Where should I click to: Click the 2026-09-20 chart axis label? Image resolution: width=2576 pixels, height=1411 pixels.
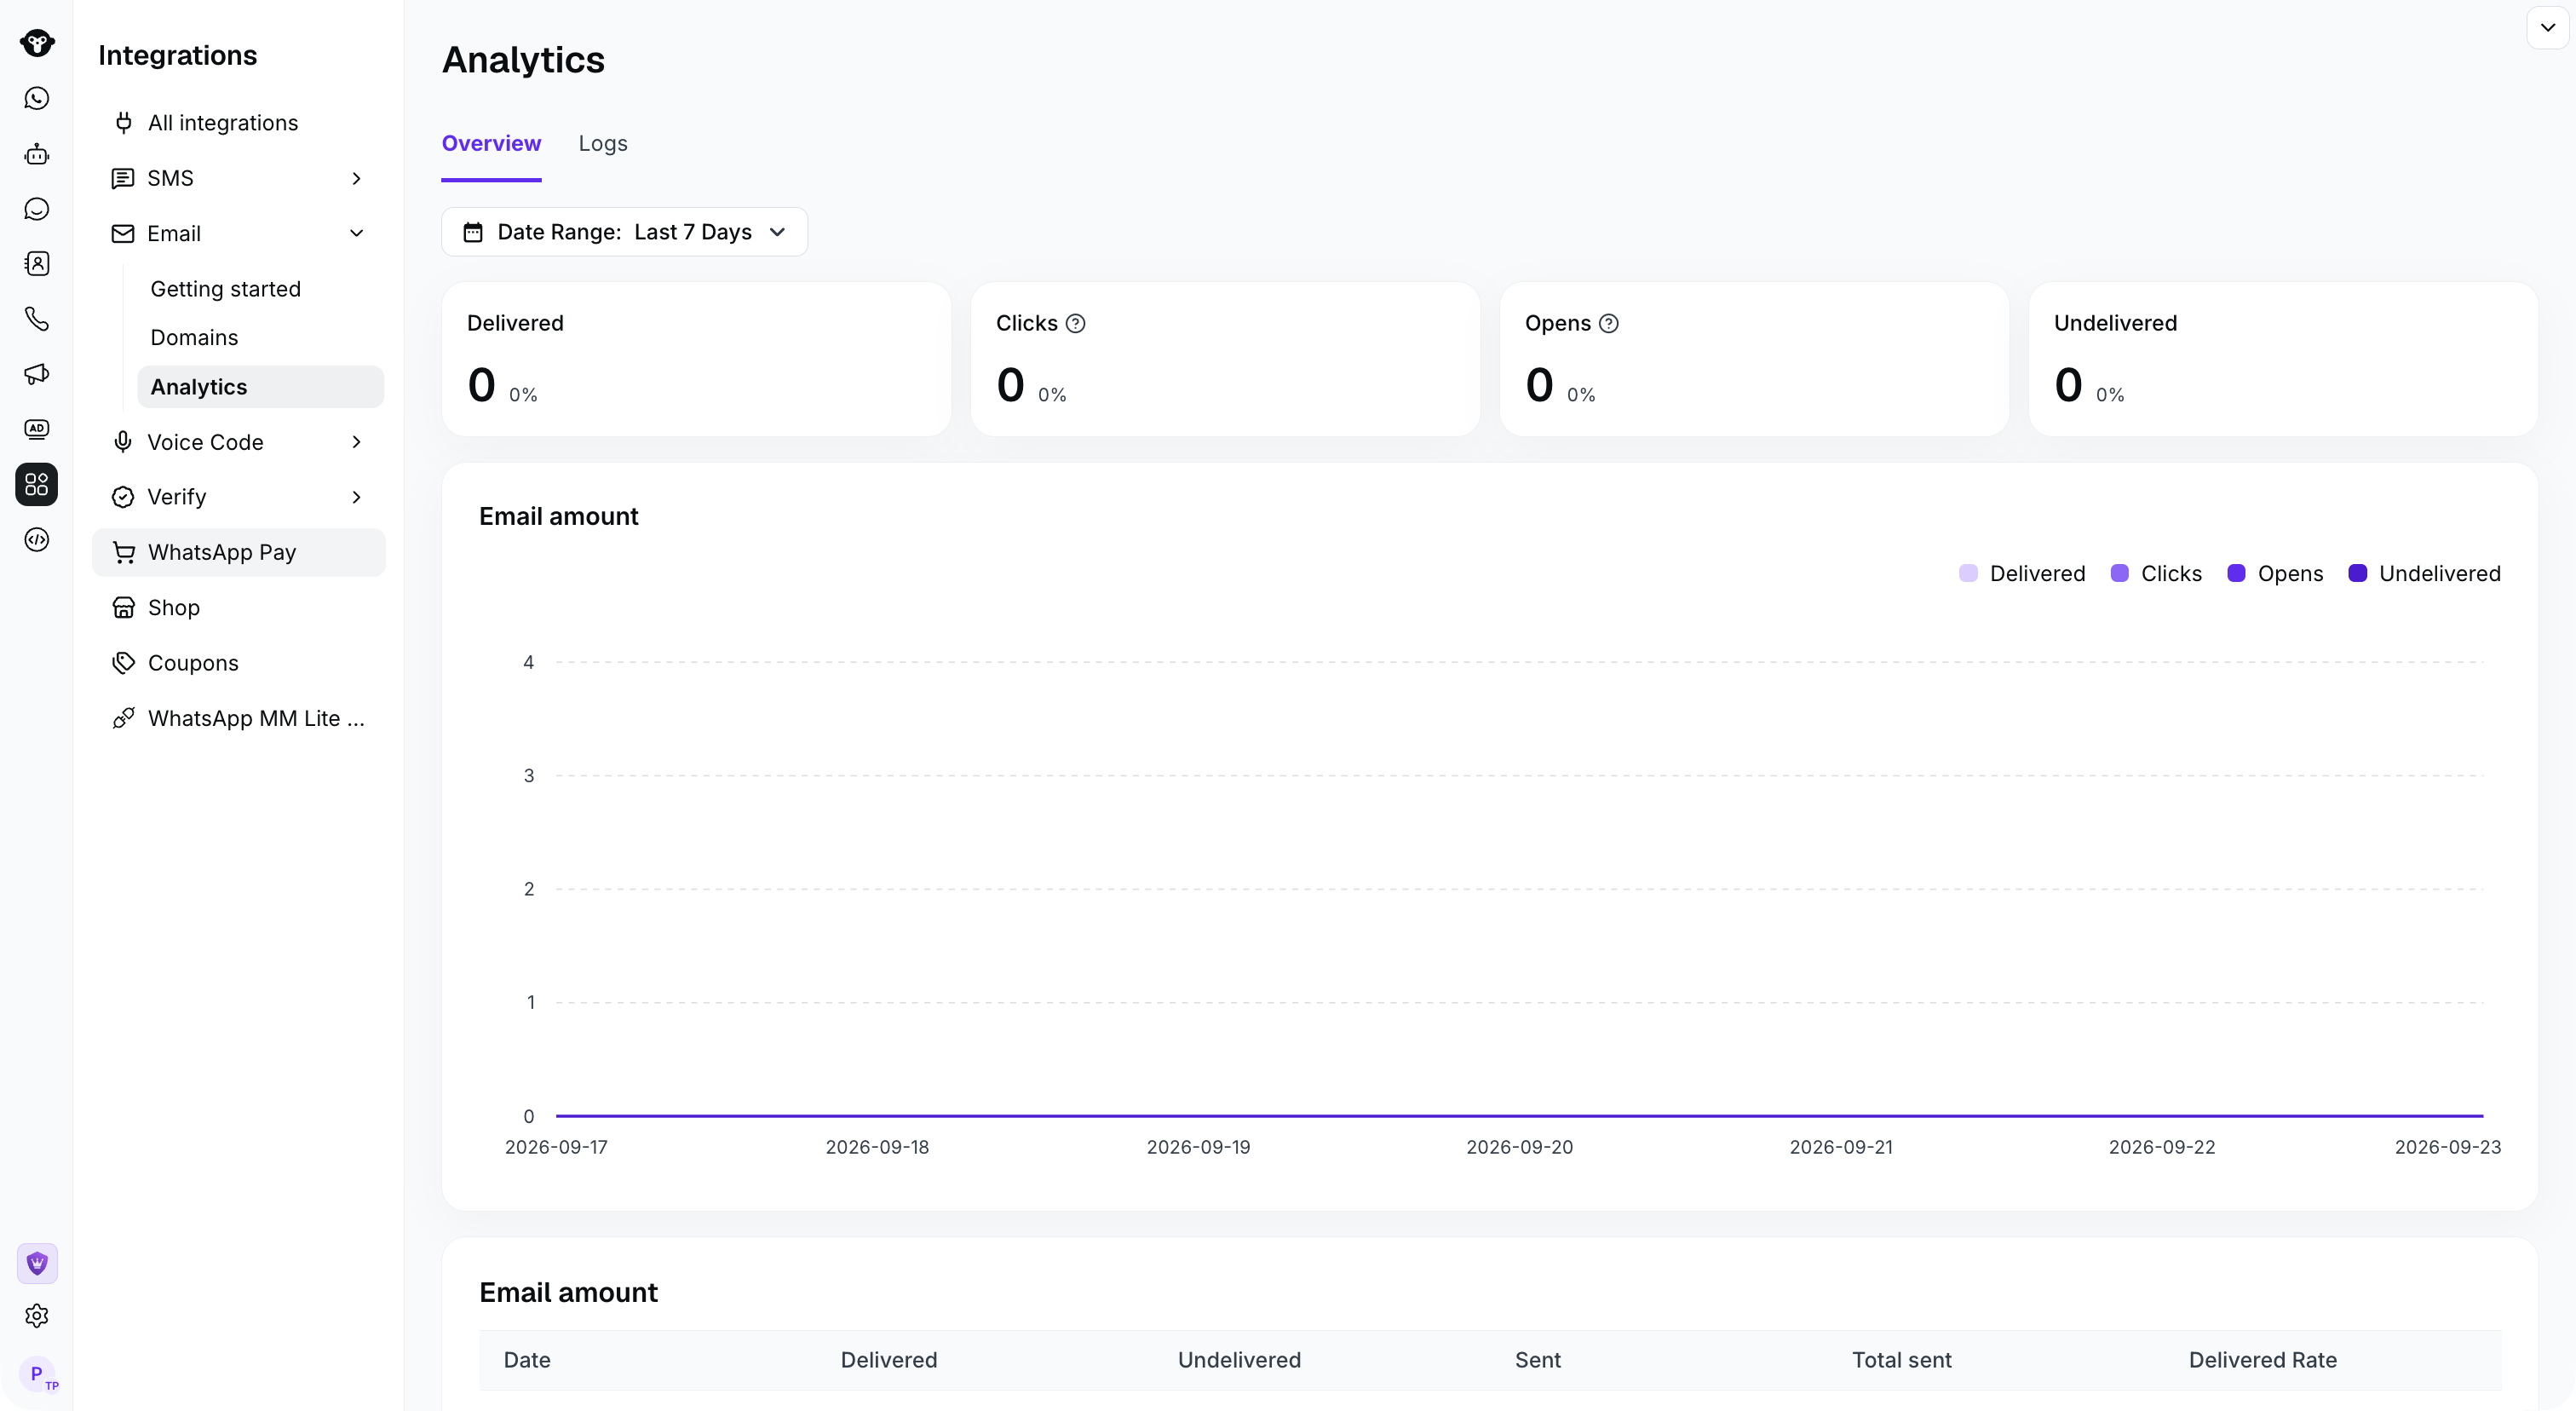pyautogui.click(x=1519, y=1147)
